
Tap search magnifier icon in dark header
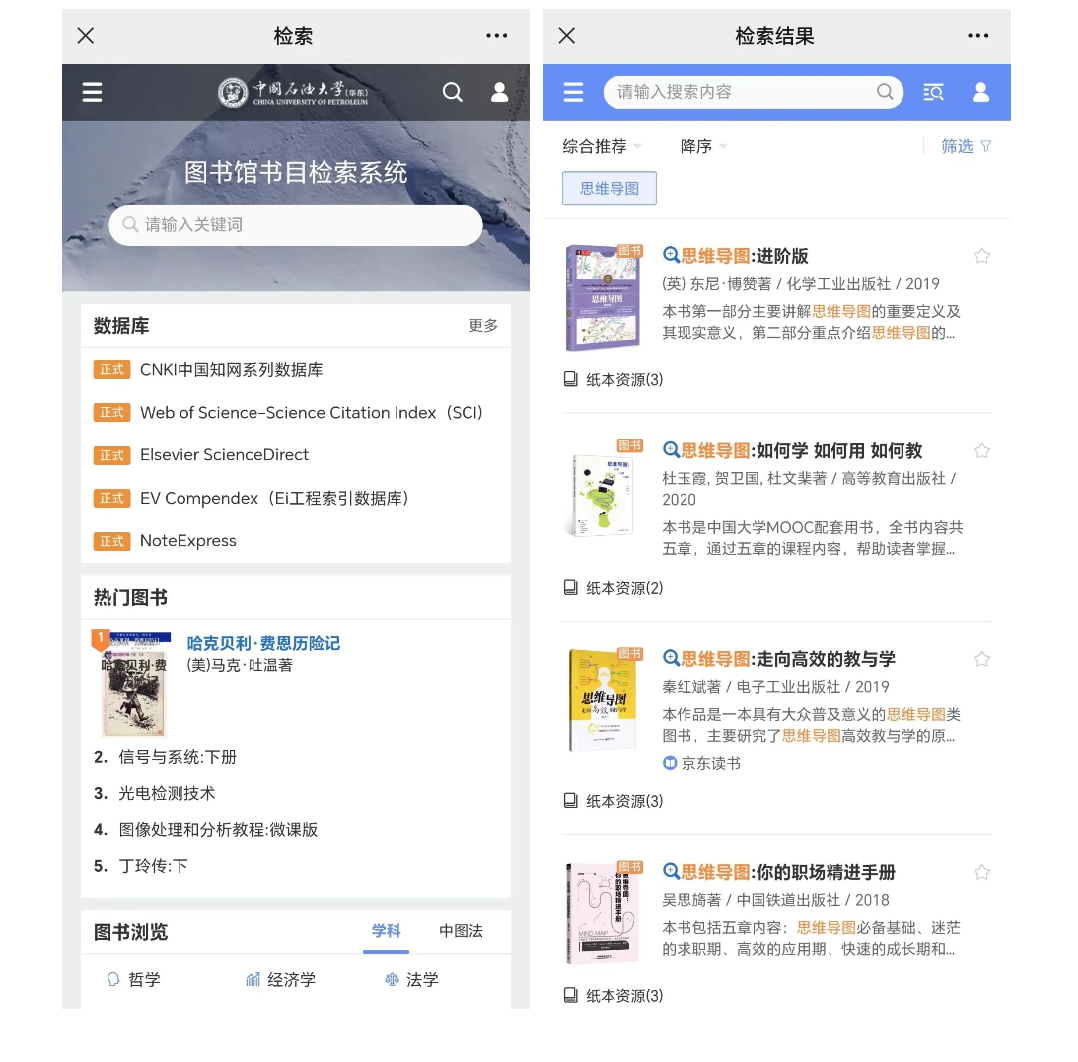(452, 92)
